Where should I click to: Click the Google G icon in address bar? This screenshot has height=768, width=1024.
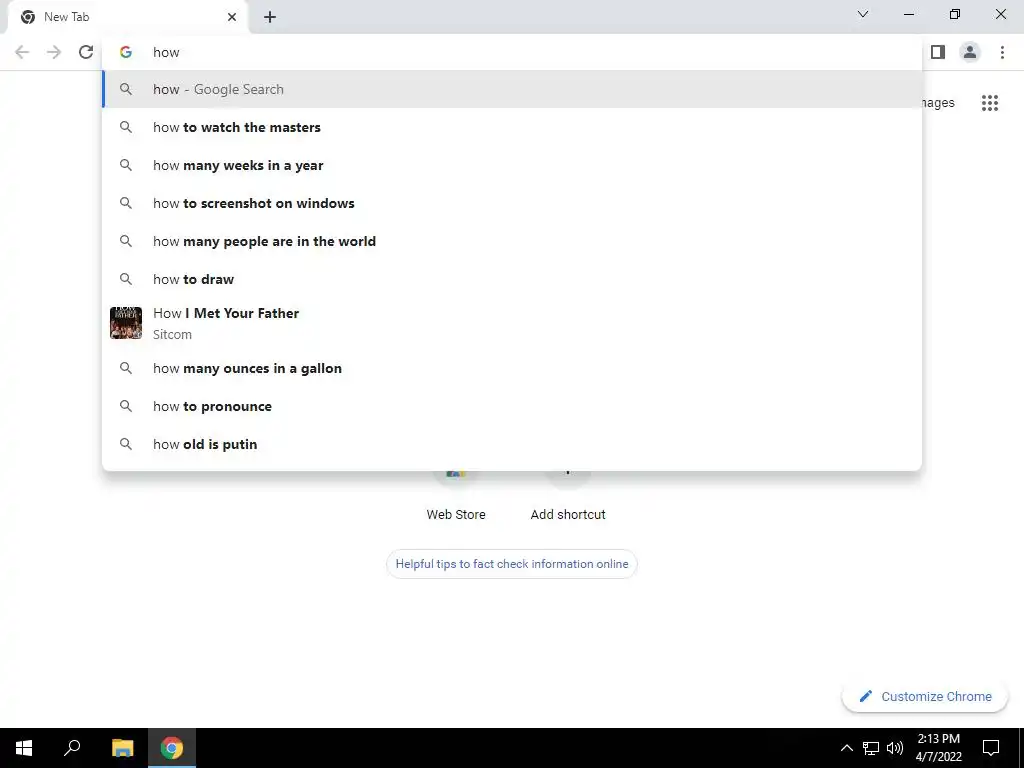[x=126, y=52]
